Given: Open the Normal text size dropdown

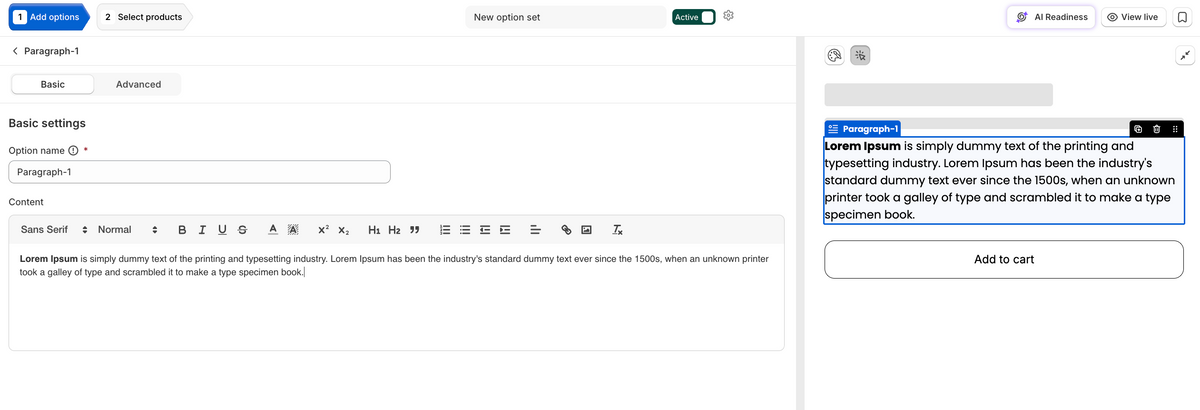Looking at the screenshot, I should pyautogui.click(x=127, y=230).
